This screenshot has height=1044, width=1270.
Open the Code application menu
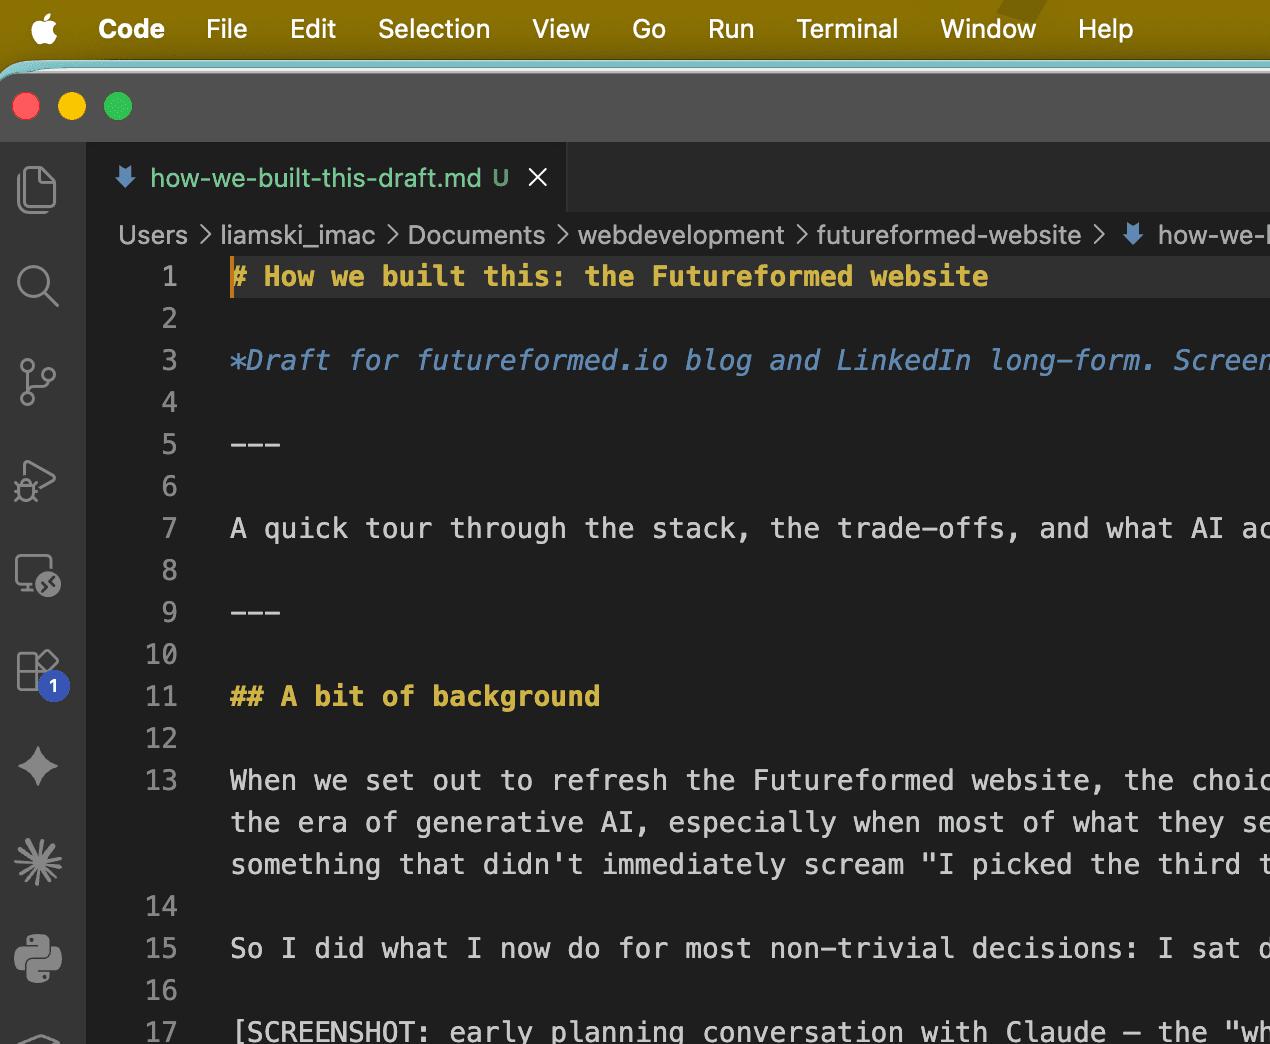131,29
